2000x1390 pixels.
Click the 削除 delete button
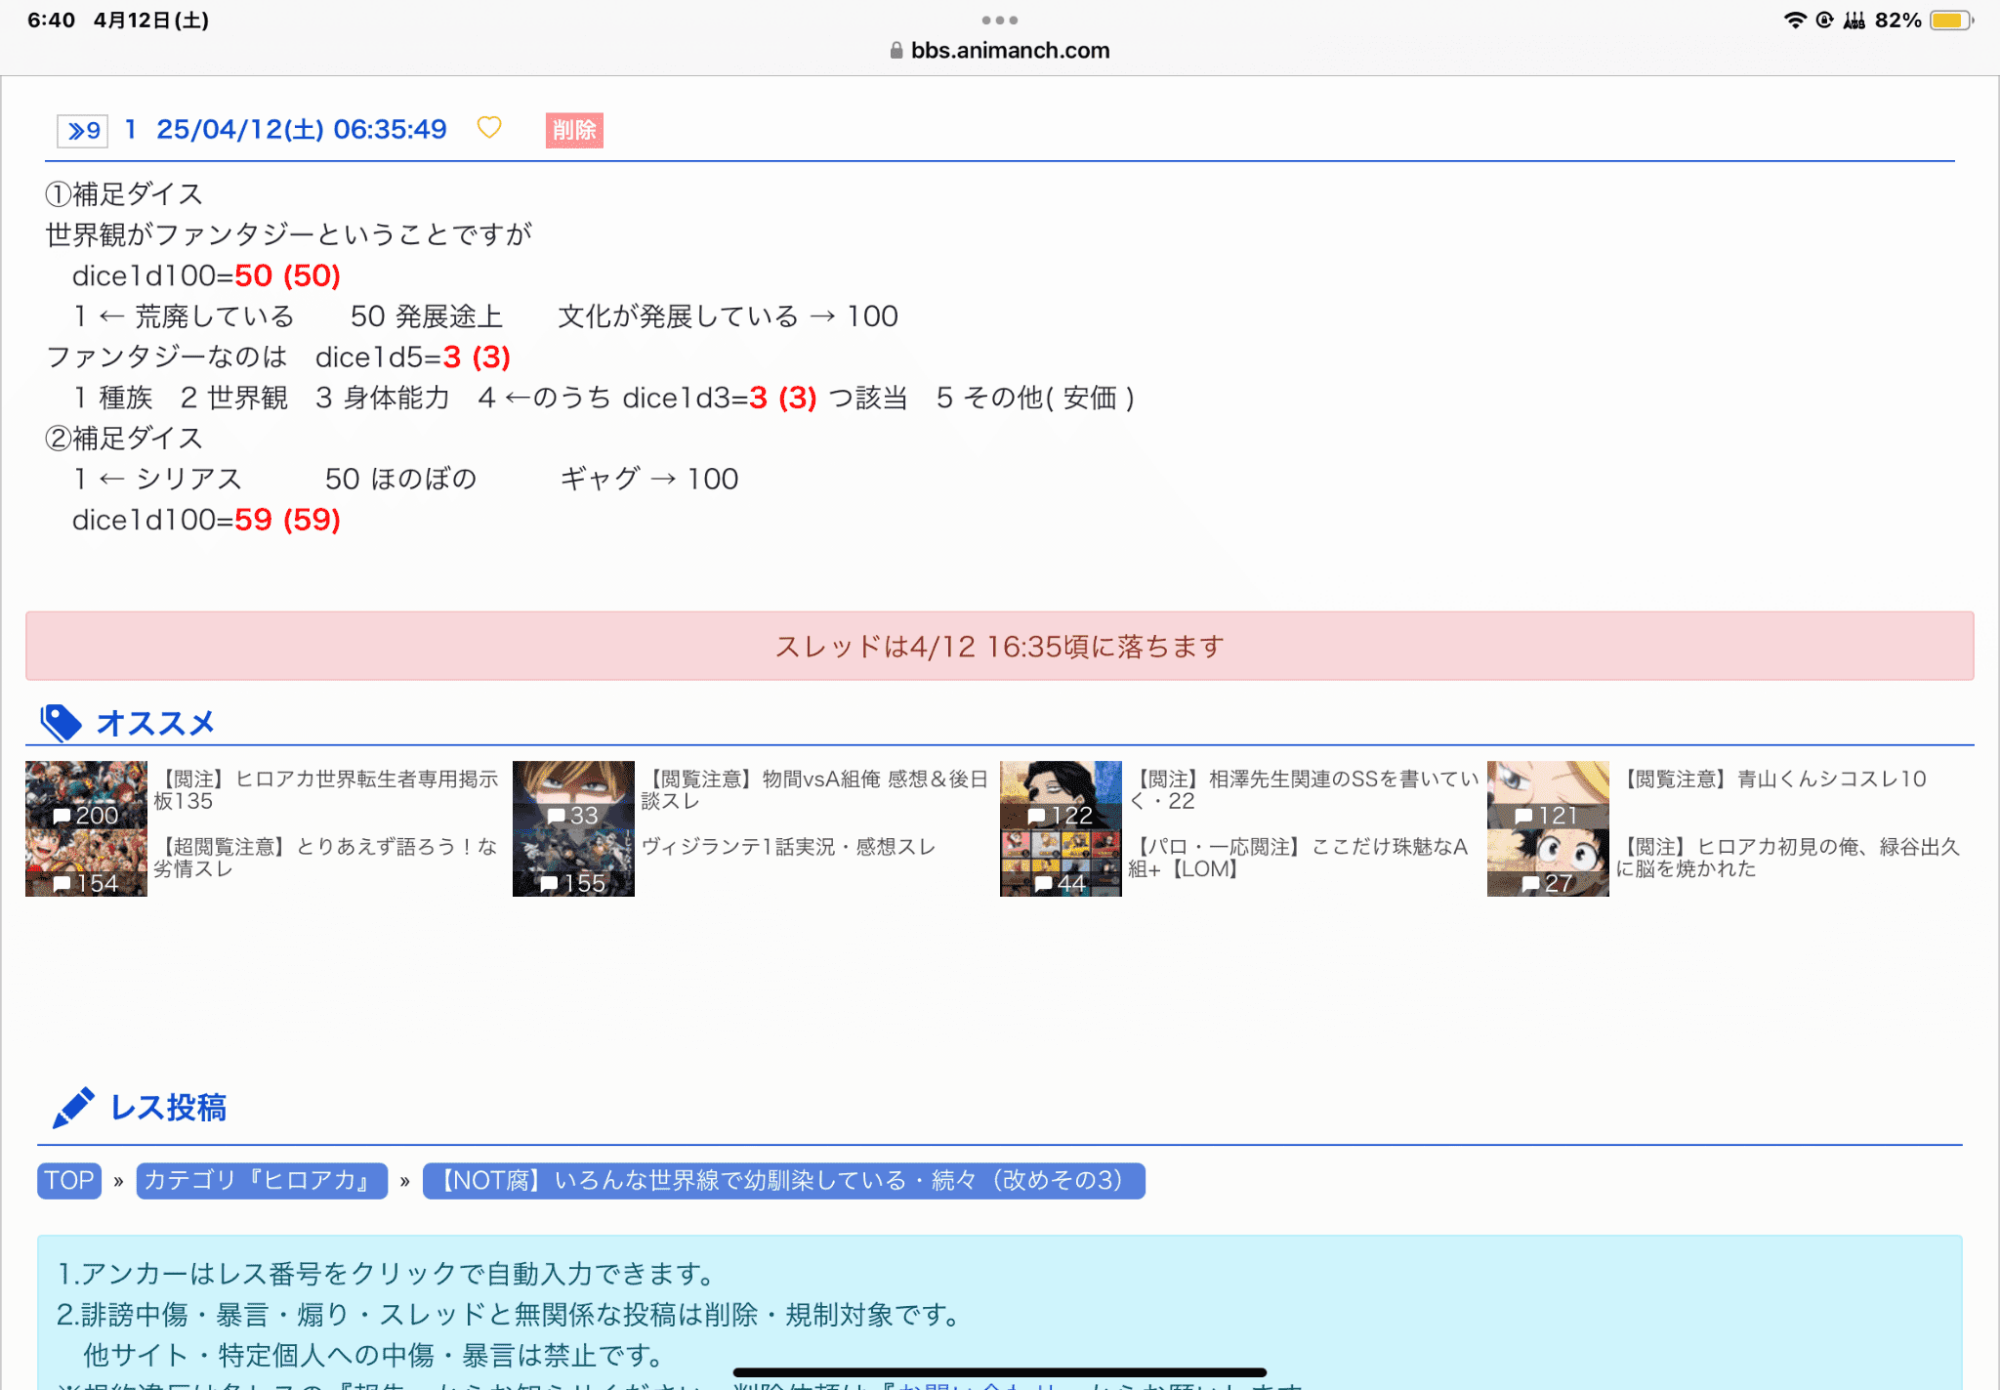(574, 130)
